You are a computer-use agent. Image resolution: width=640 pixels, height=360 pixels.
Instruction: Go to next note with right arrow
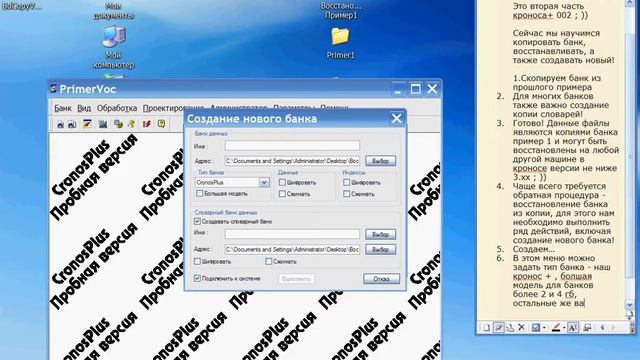tap(613, 327)
